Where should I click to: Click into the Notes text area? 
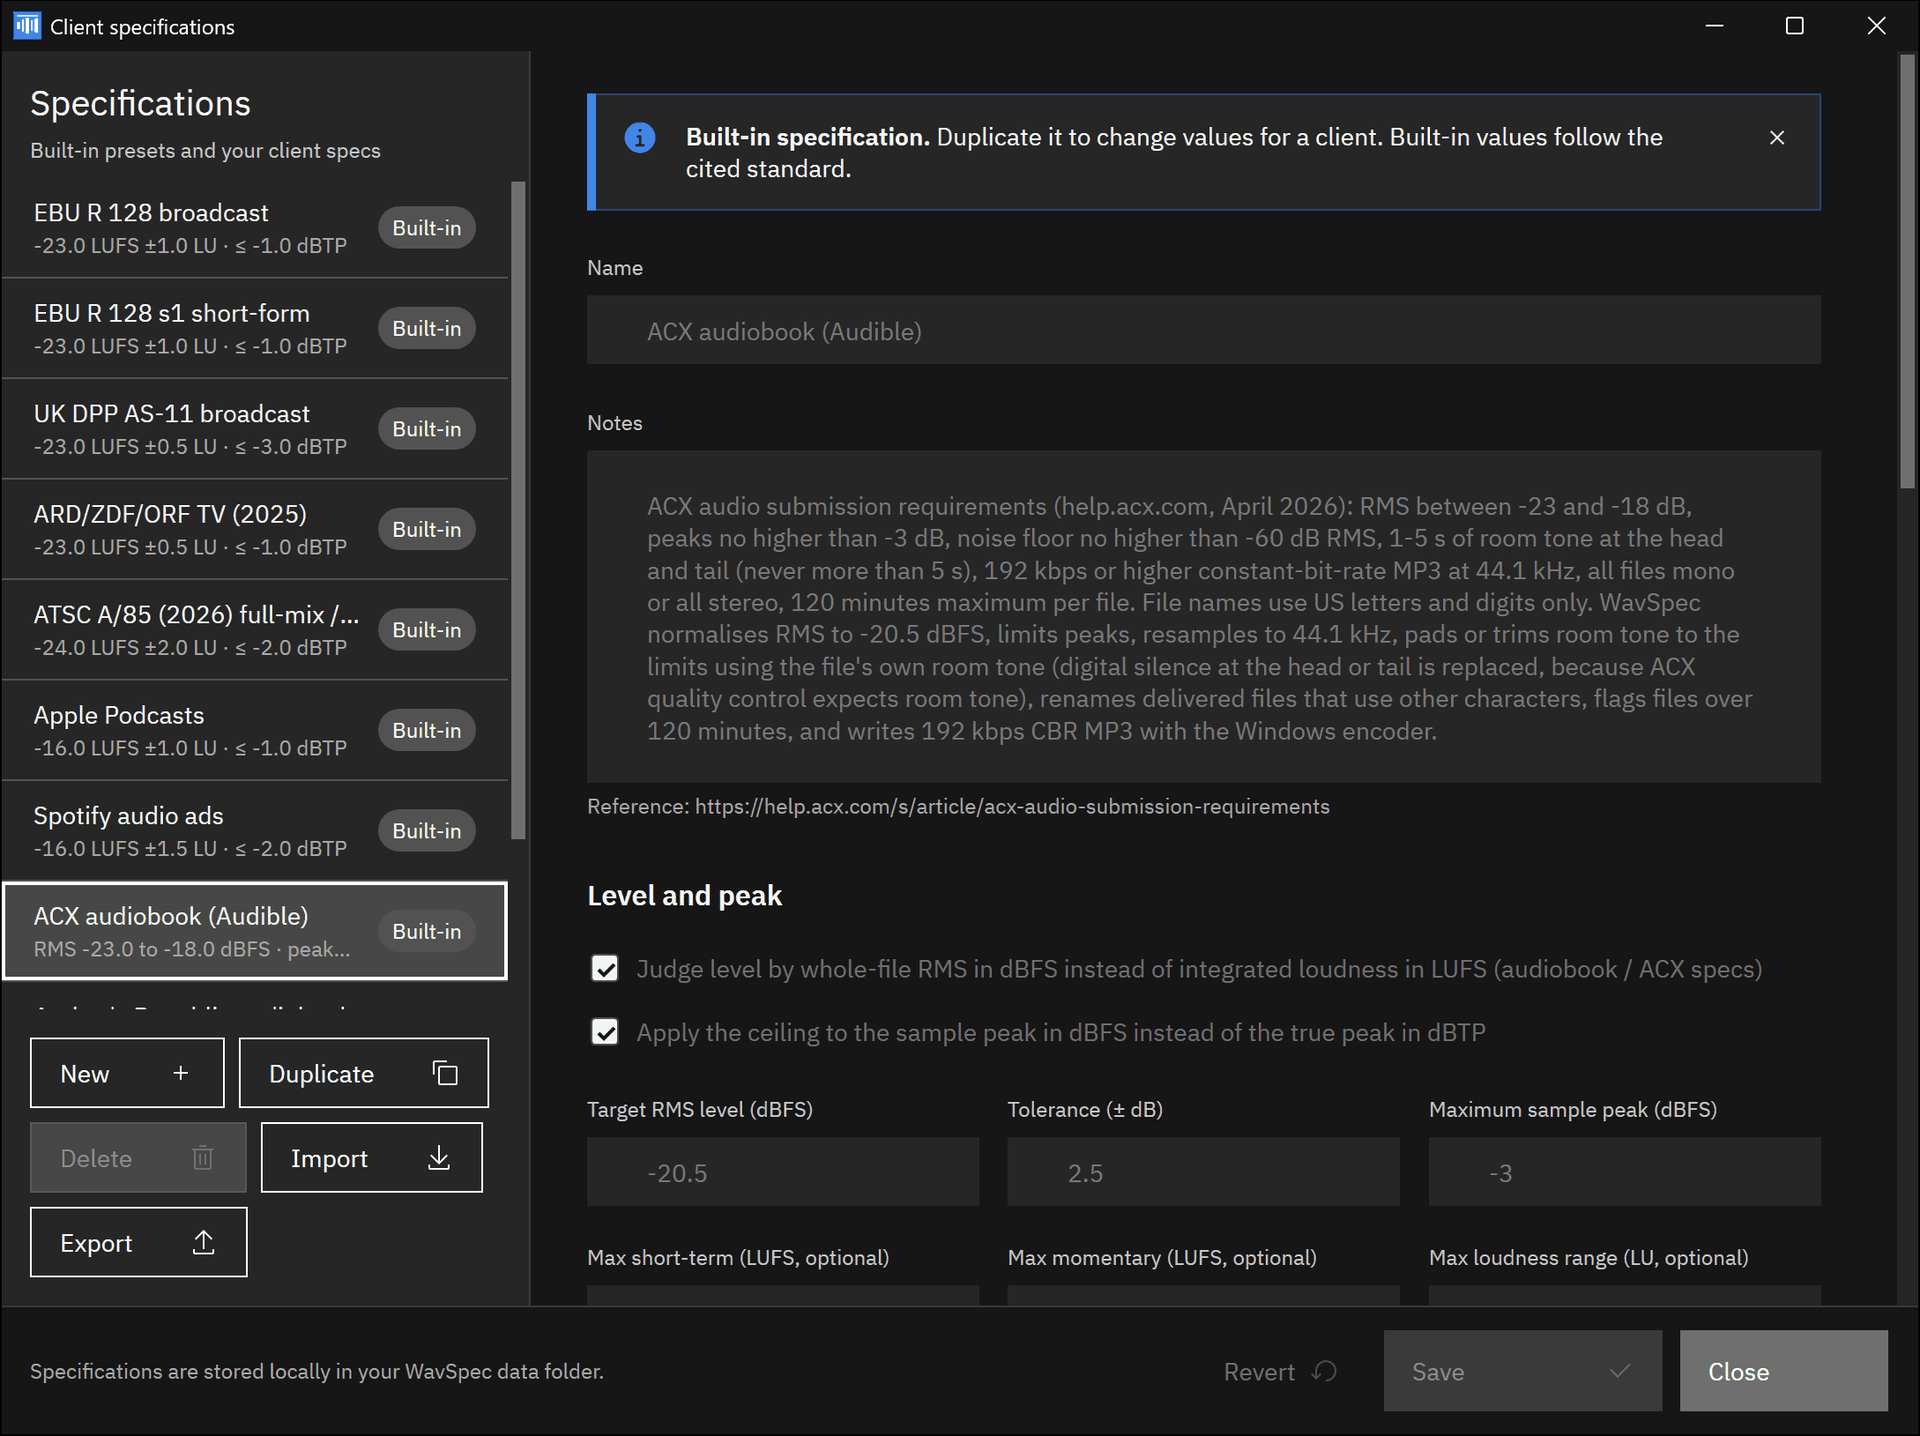tap(1203, 617)
